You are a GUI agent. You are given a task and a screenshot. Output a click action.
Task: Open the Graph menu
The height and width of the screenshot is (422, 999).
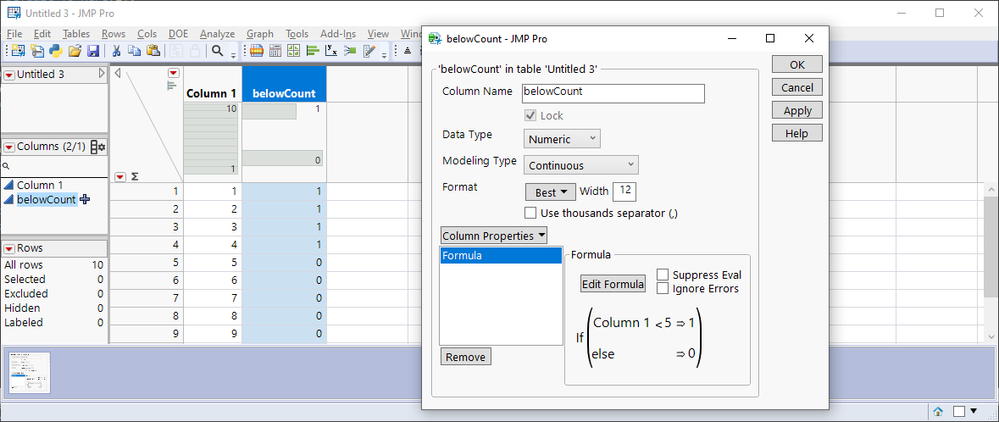pyautogui.click(x=260, y=34)
